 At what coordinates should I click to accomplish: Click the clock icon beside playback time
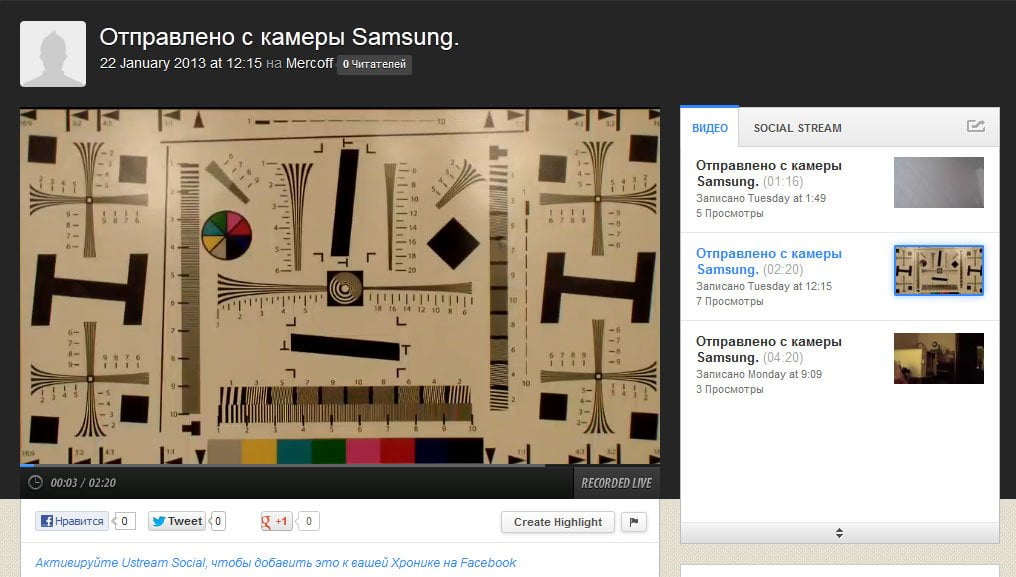36,482
